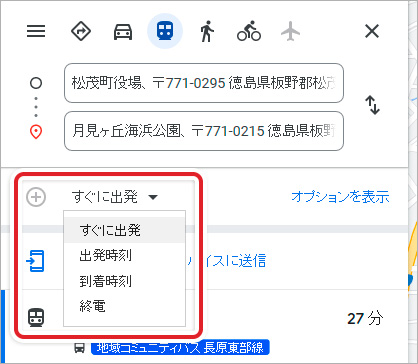Swap origin and destination arrows
This screenshot has height=364, width=418.
click(x=372, y=105)
